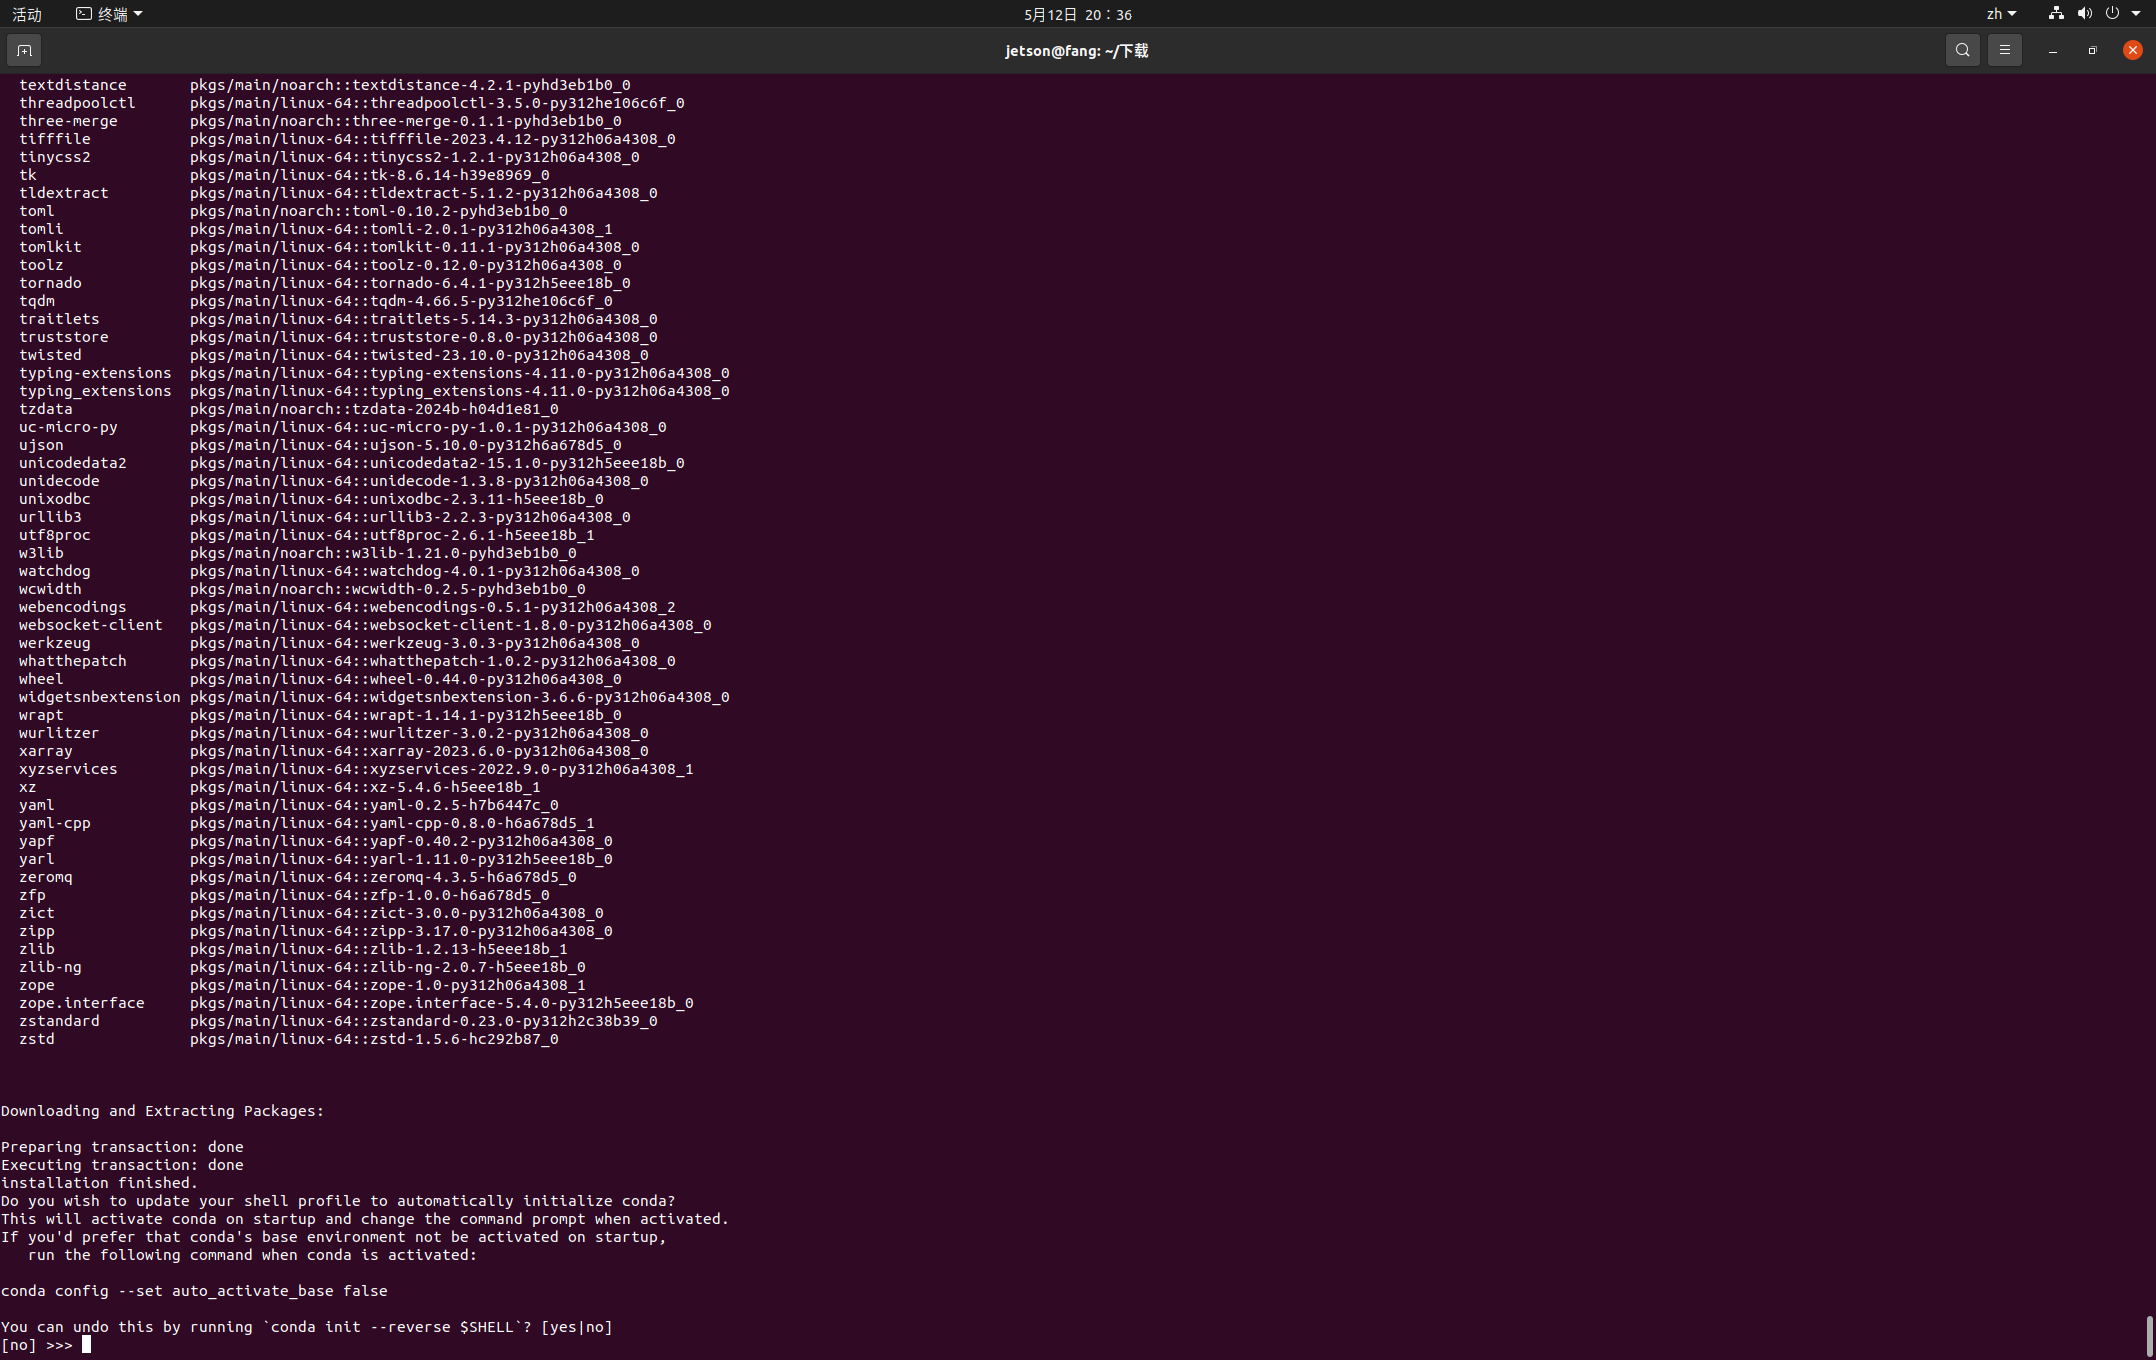The width and height of the screenshot is (2156, 1360).
Task: Click the 'tornado' package name
Action: 50,283
